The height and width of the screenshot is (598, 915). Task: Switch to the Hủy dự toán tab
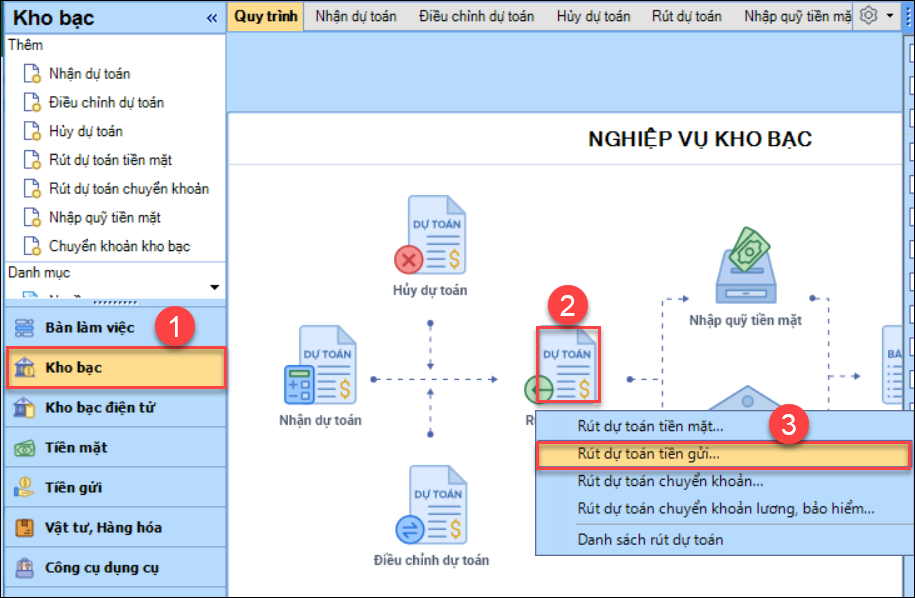[593, 16]
